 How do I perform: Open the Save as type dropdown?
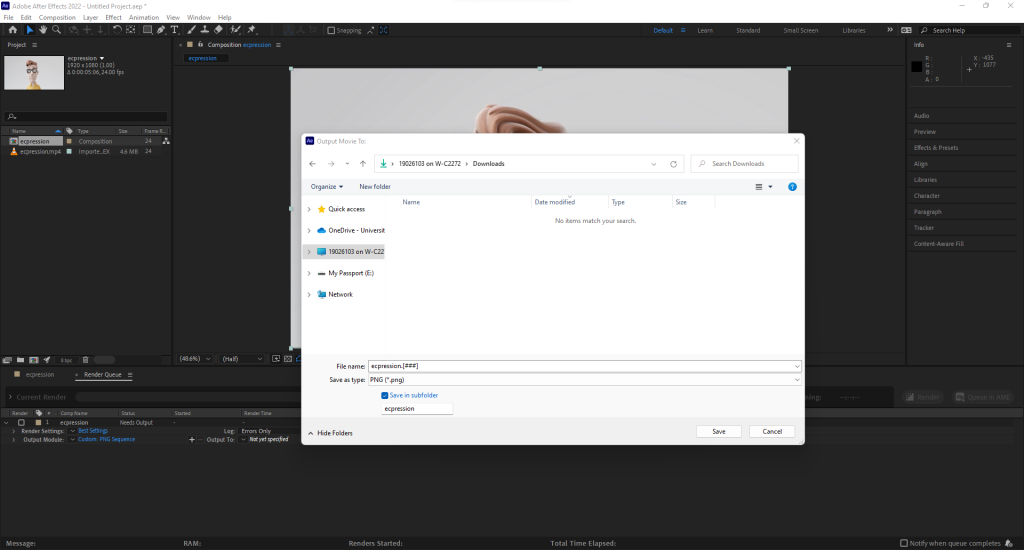click(x=797, y=380)
